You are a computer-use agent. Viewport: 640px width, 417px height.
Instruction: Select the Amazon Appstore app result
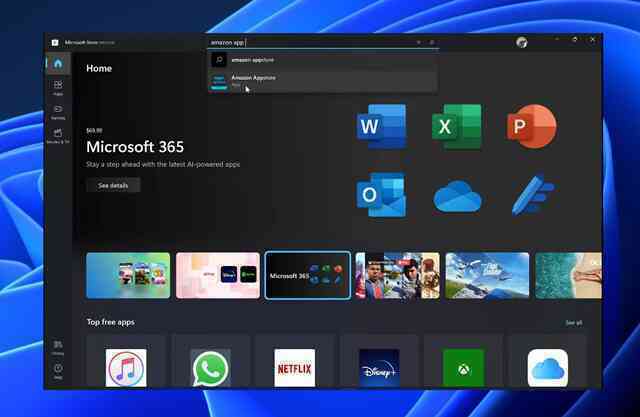(323, 81)
